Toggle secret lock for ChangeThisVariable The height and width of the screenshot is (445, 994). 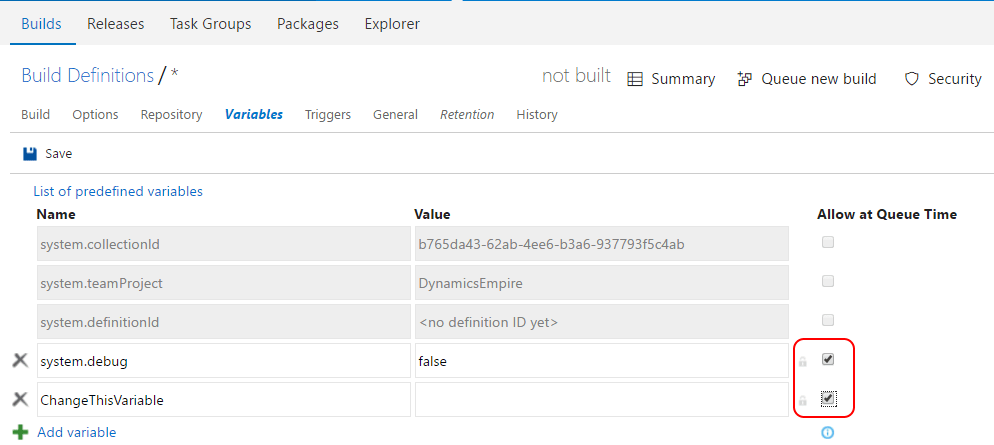point(802,401)
